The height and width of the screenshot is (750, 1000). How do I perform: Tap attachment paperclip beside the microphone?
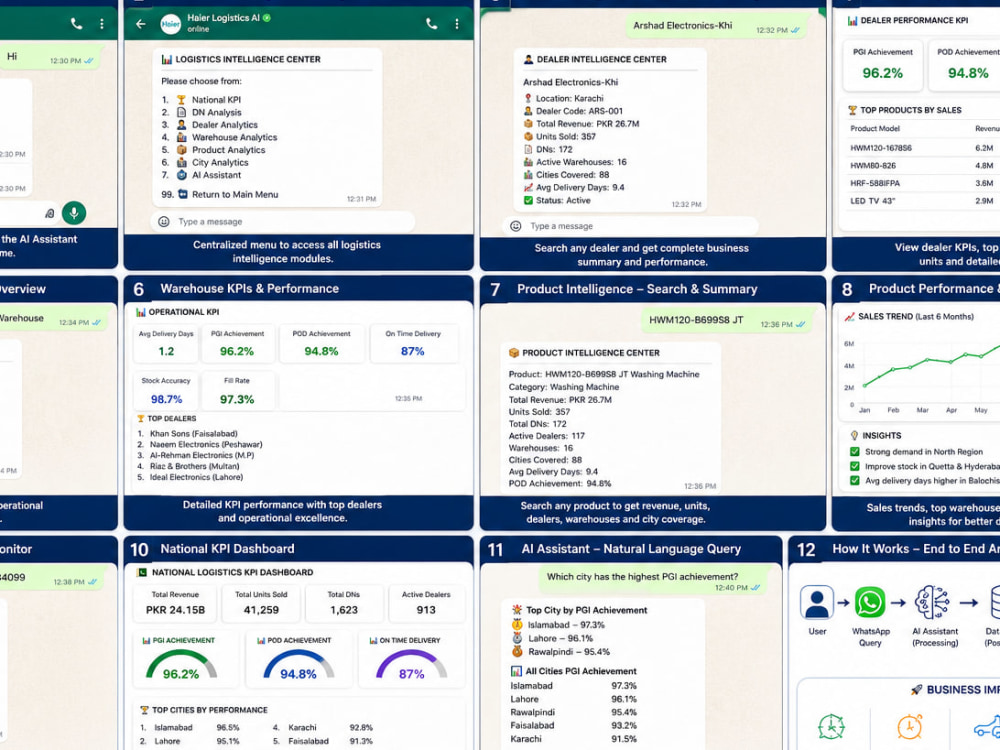50,214
